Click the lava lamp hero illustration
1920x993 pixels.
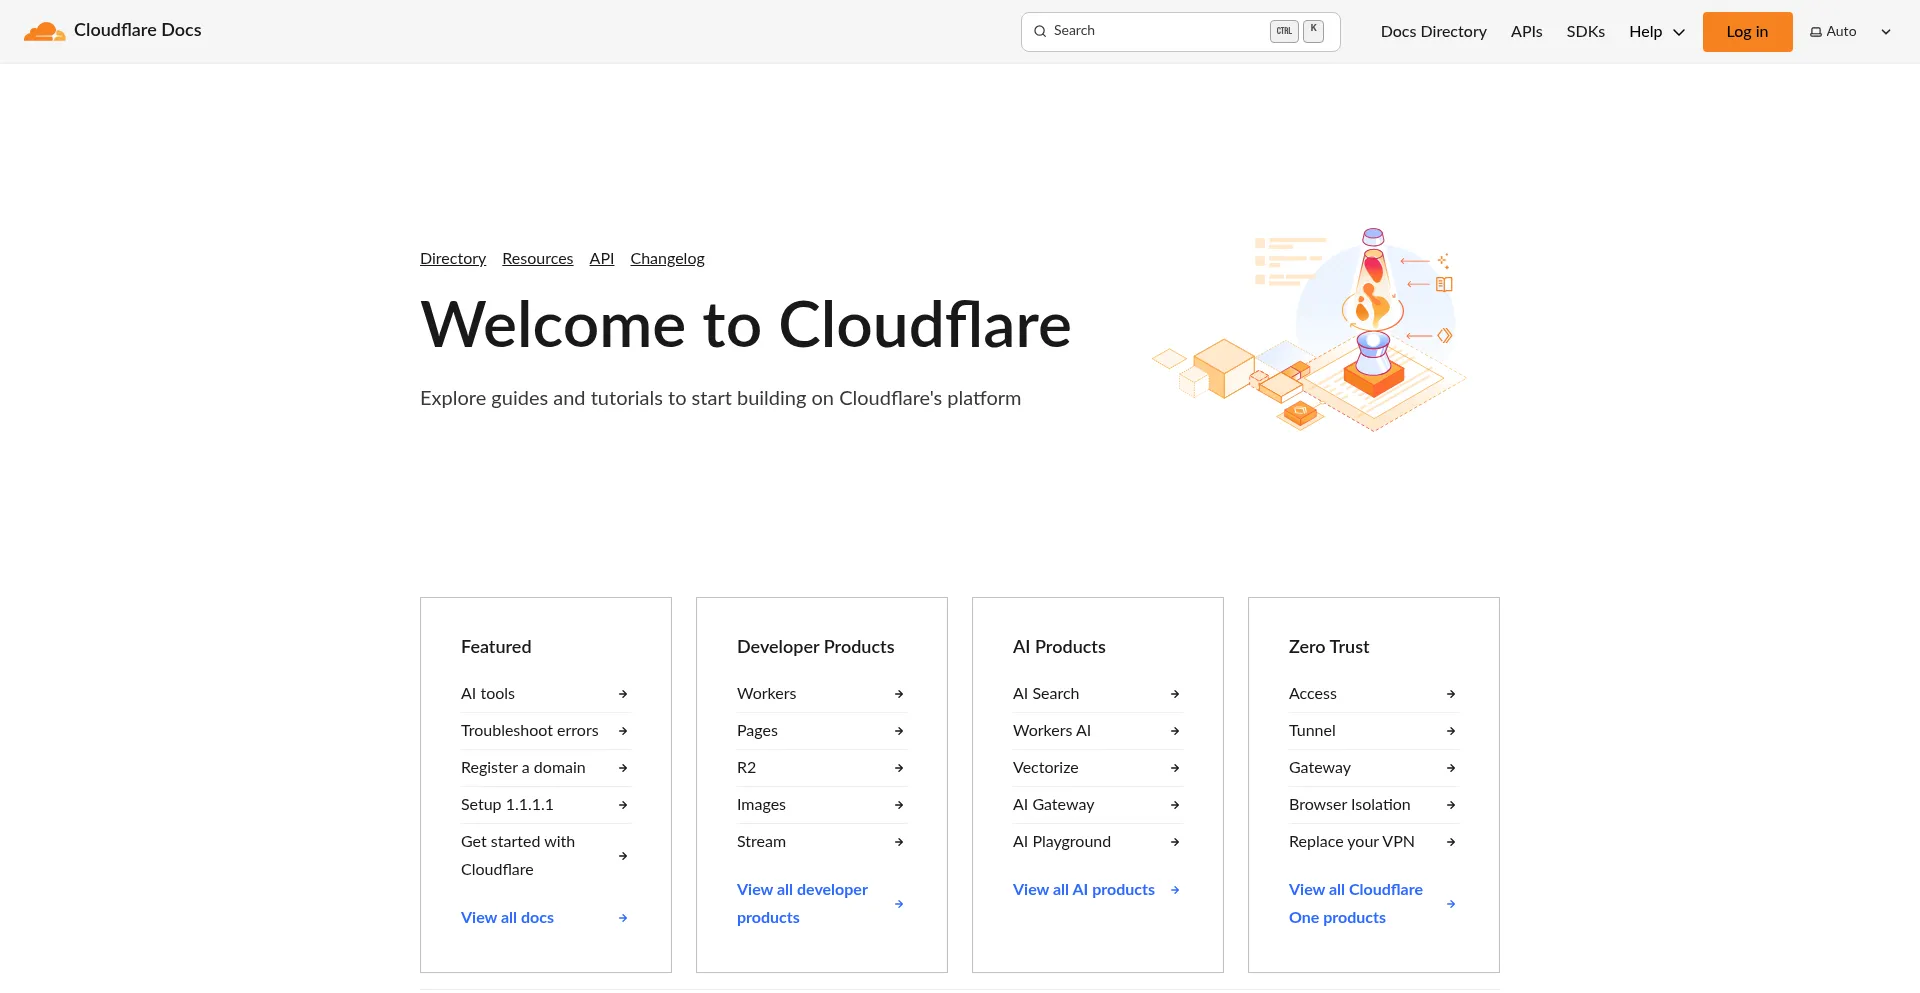[x=1310, y=330]
